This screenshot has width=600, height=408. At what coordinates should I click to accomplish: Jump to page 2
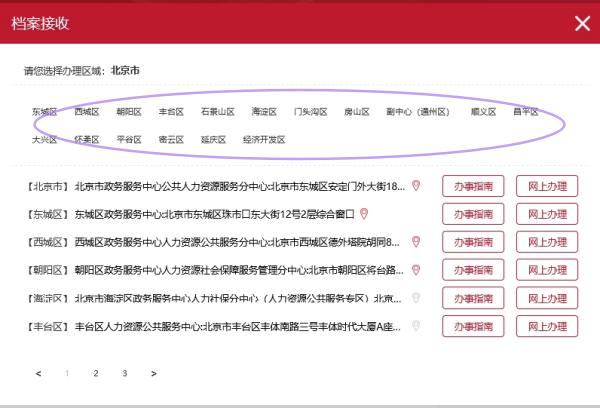point(96,373)
